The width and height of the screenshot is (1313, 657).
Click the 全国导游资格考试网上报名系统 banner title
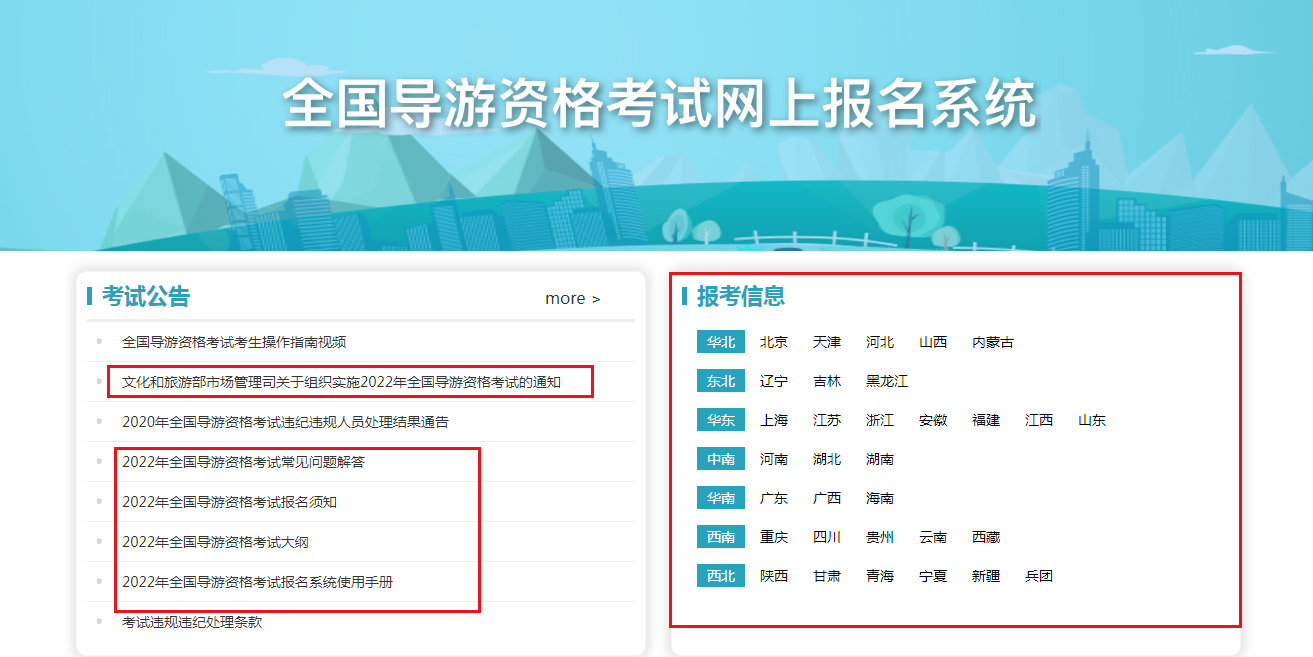tap(658, 103)
